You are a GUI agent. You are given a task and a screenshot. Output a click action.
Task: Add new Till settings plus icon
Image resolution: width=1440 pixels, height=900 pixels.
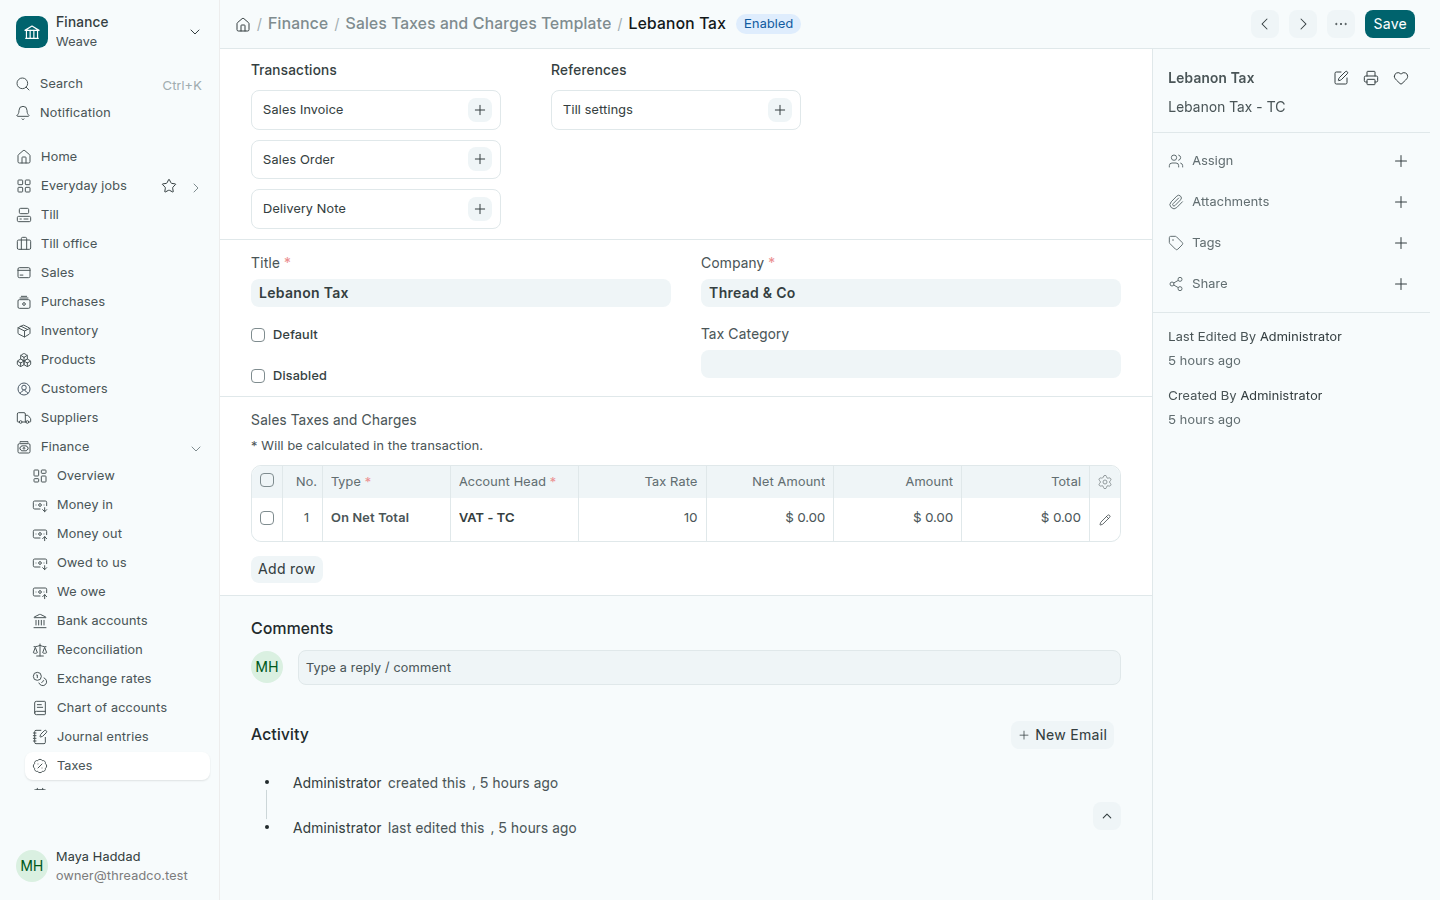click(780, 110)
